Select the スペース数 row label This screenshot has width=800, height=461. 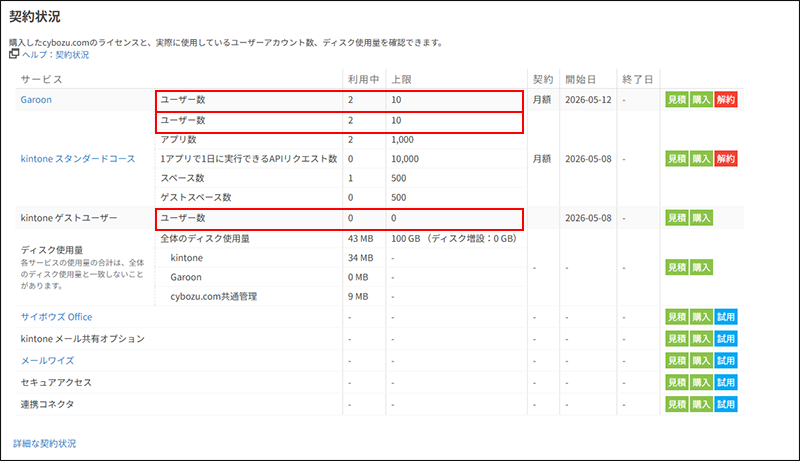(182, 178)
